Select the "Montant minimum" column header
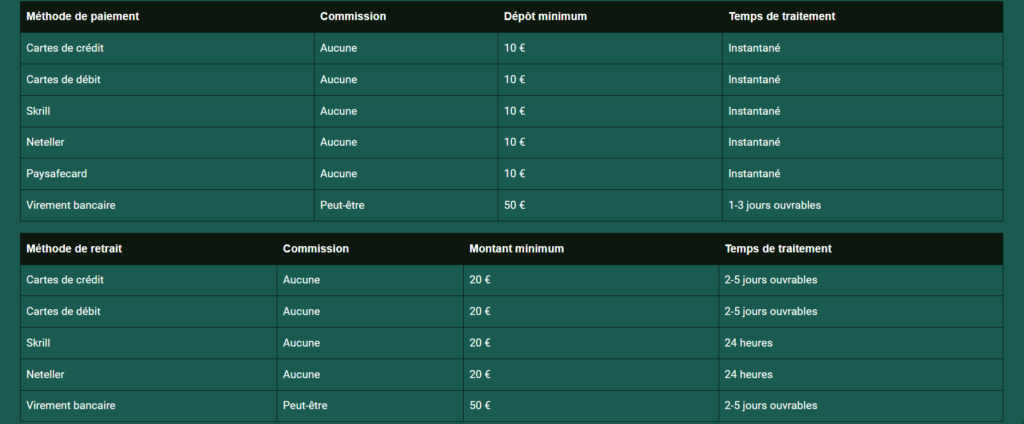The height and width of the screenshot is (424, 1024). (516, 249)
